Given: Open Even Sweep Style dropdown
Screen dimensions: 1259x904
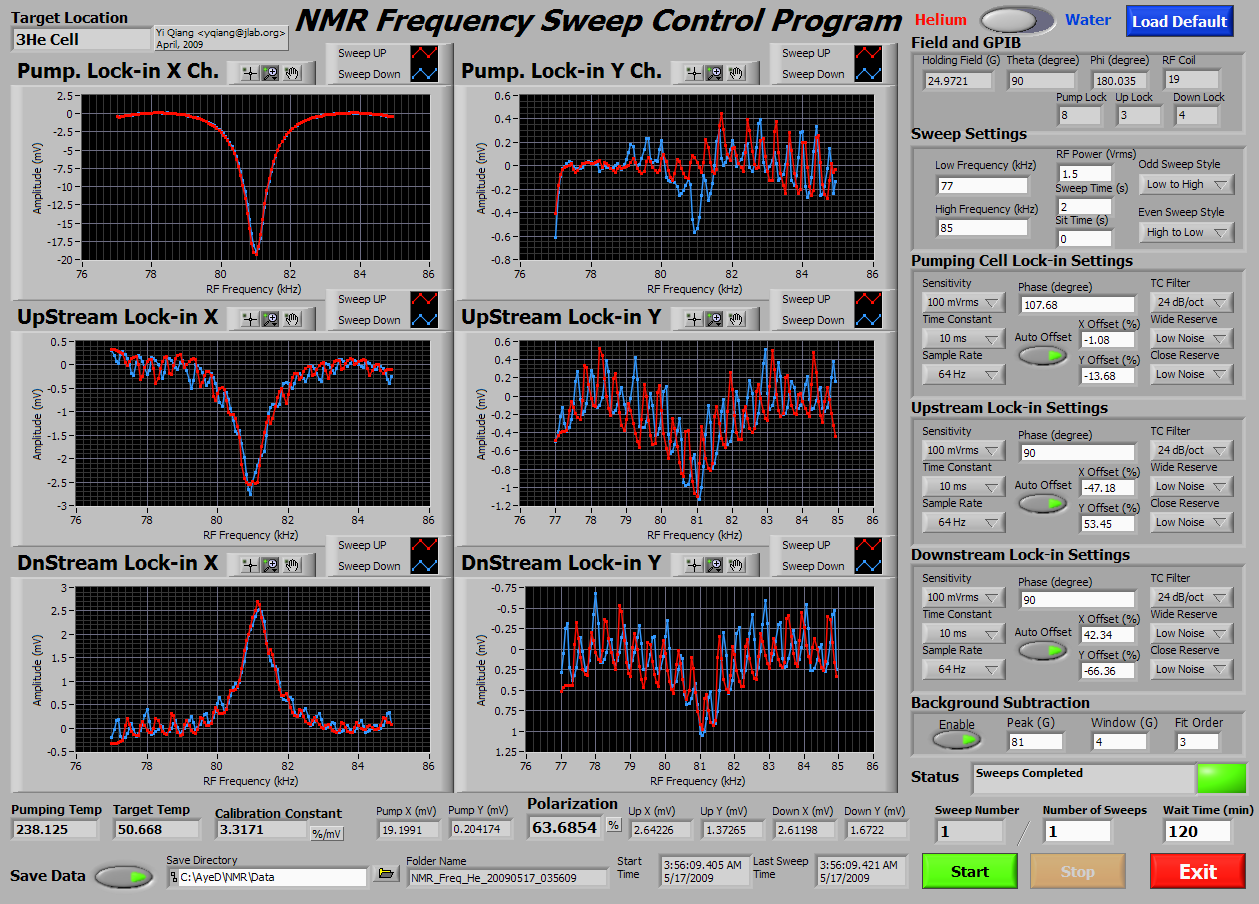Looking at the screenshot, I should [1186, 232].
